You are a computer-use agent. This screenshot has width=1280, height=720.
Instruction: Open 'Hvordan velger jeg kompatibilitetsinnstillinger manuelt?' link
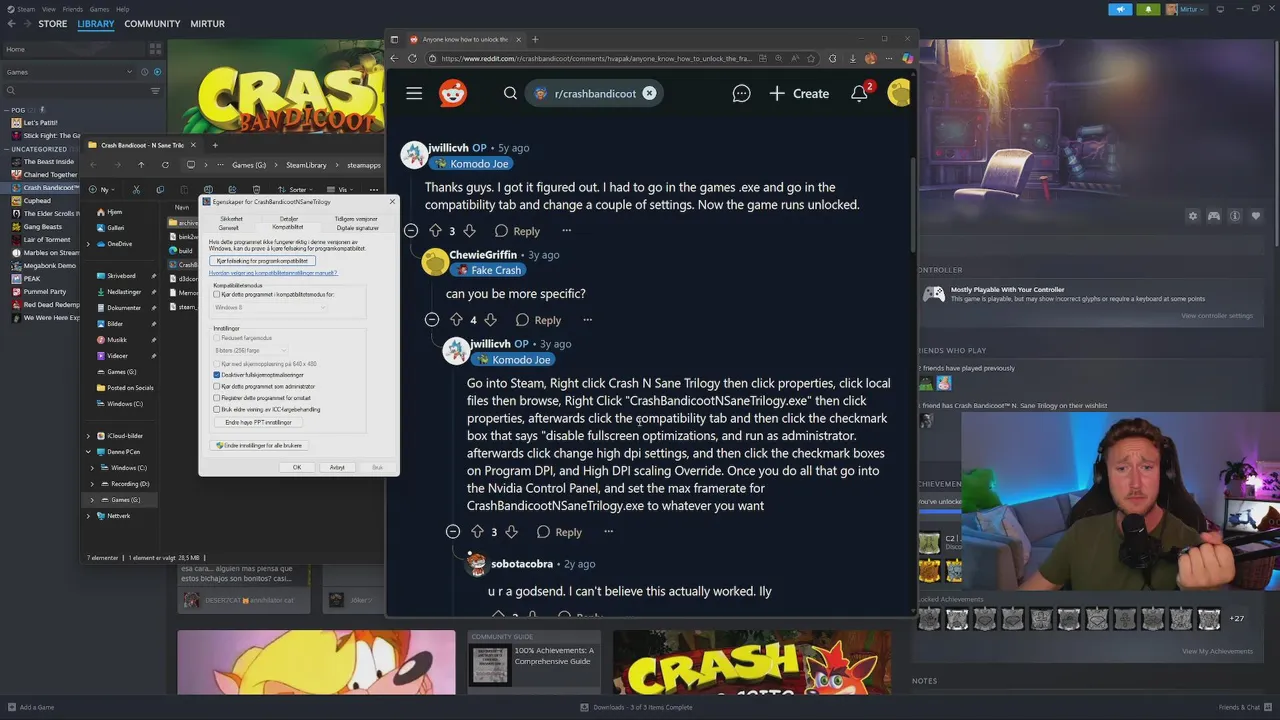tap(273, 272)
